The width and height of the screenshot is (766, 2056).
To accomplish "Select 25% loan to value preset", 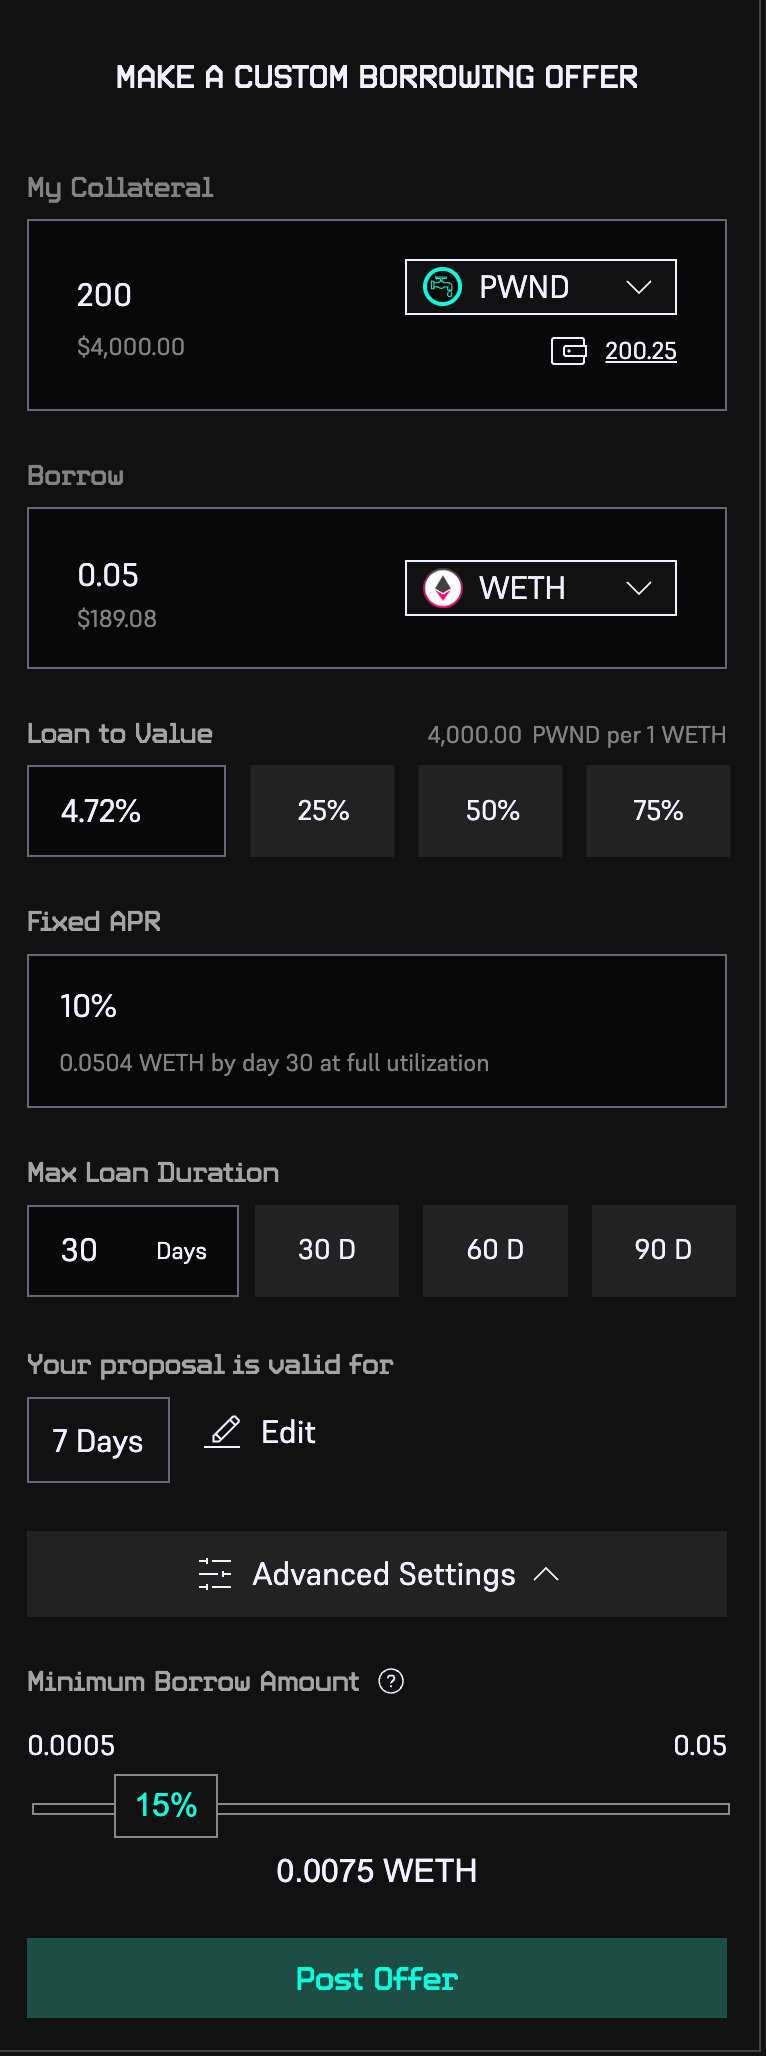I will tap(322, 811).
